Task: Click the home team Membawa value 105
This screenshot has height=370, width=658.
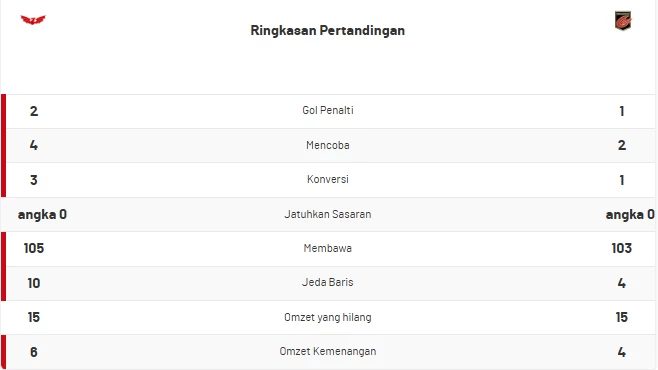Action: click(x=34, y=248)
